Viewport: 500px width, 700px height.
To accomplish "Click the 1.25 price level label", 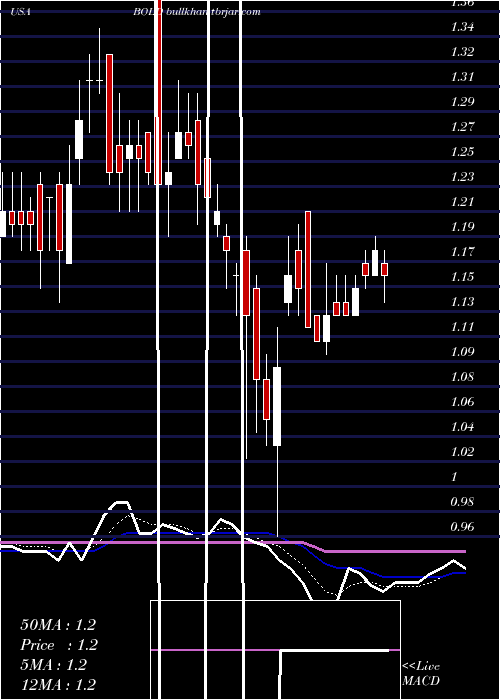I will 462,152.
